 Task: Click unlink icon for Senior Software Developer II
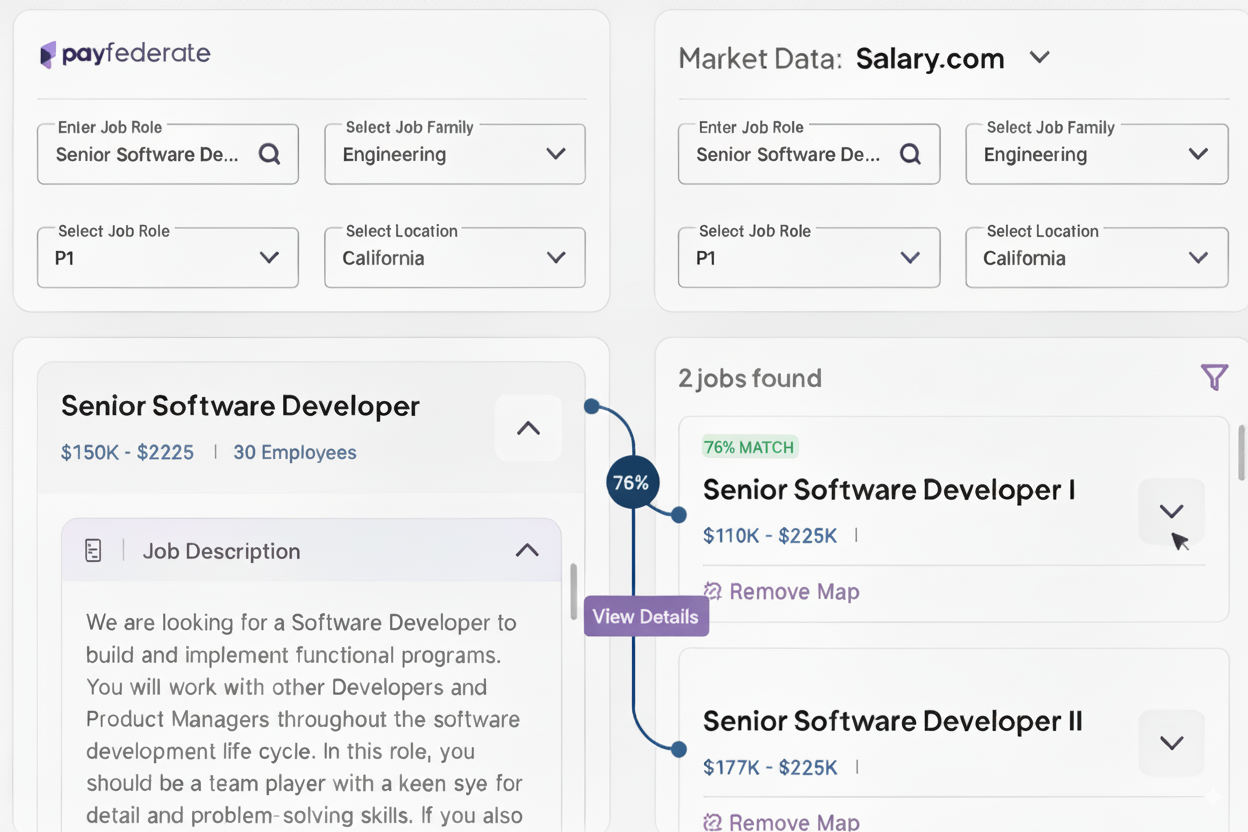(713, 822)
